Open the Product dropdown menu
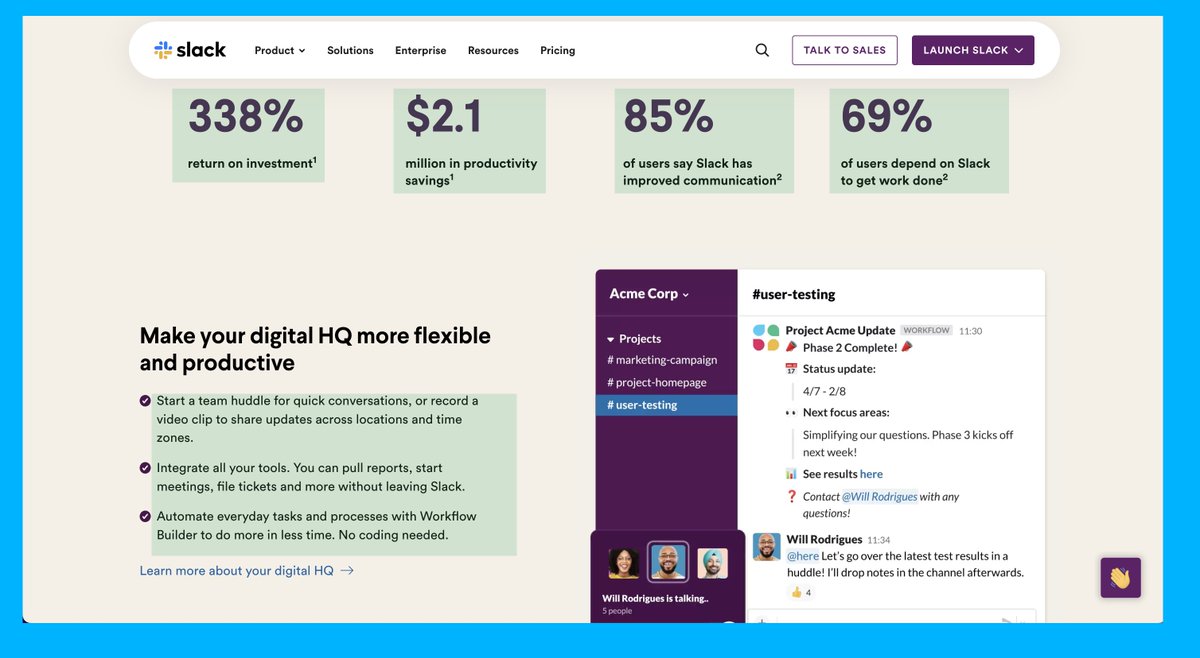1200x658 pixels. tap(280, 50)
